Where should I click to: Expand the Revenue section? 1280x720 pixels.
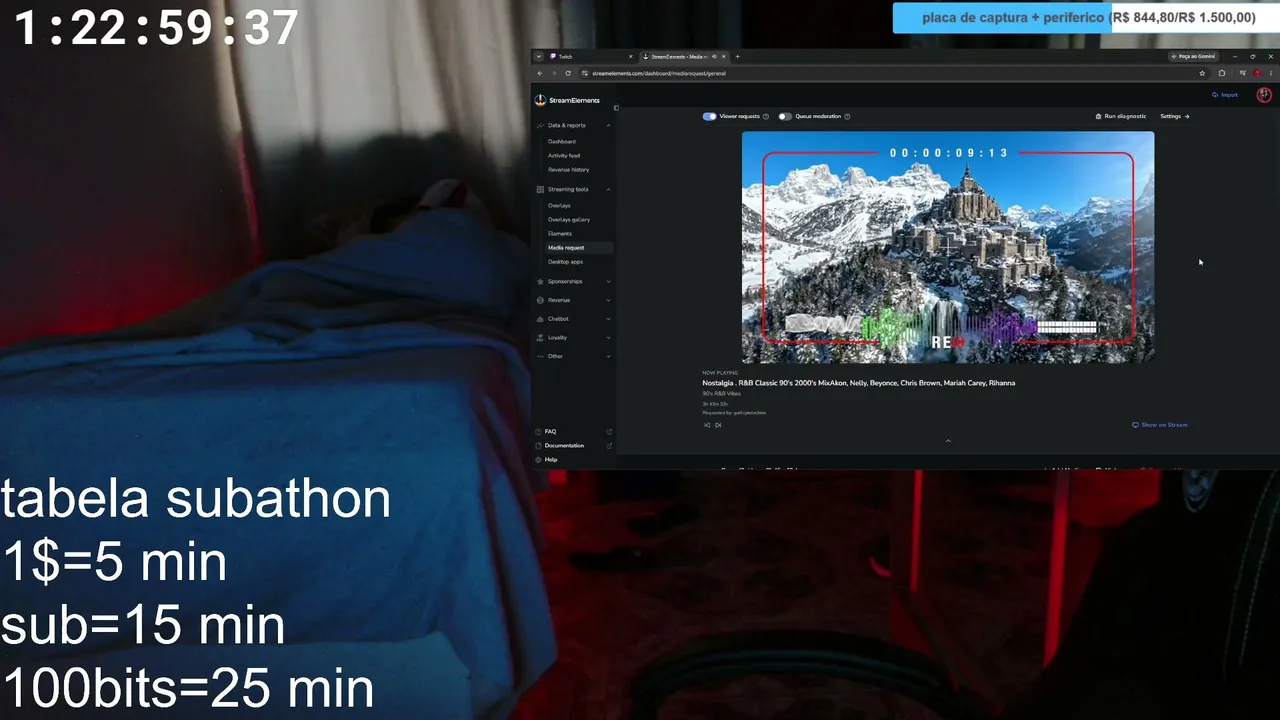609,300
